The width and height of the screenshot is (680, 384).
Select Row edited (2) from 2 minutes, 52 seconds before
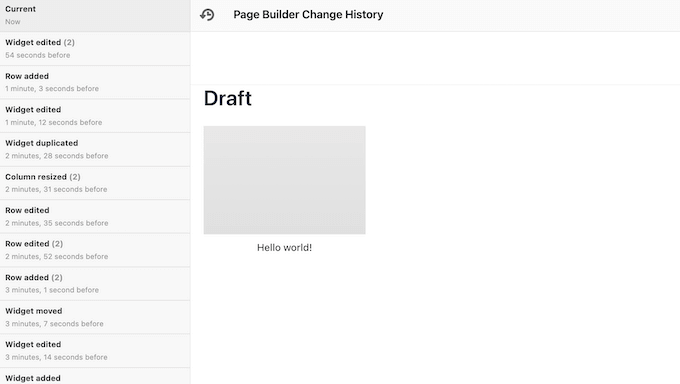(x=95, y=250)
